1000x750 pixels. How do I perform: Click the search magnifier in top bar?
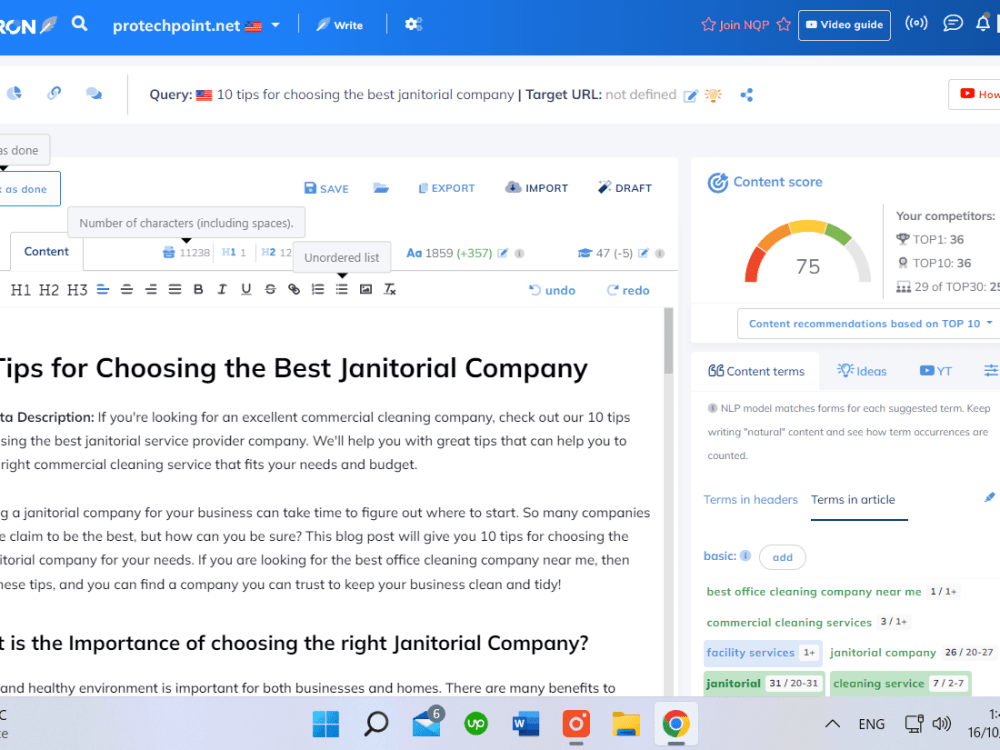[79, 24]
